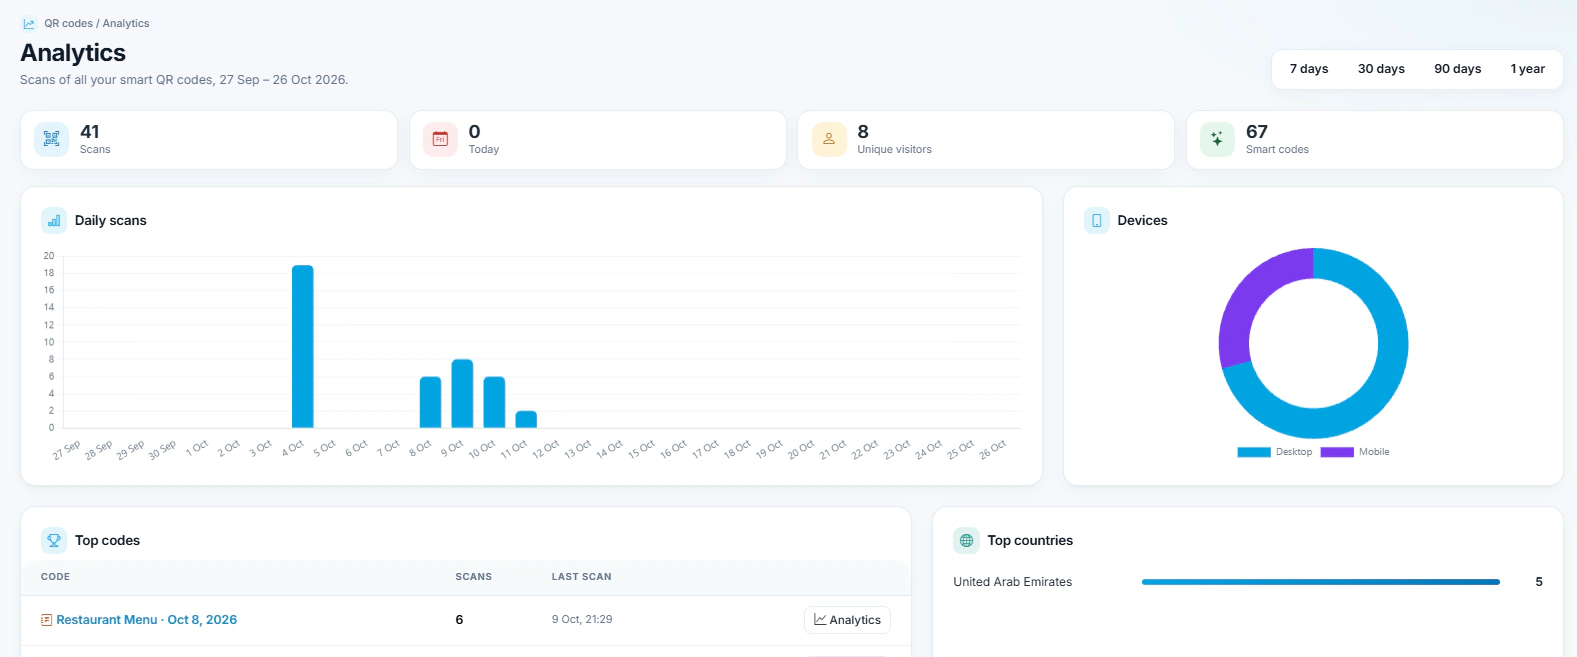
Task: Click the SCANS column header
Action: click(474, 577)
